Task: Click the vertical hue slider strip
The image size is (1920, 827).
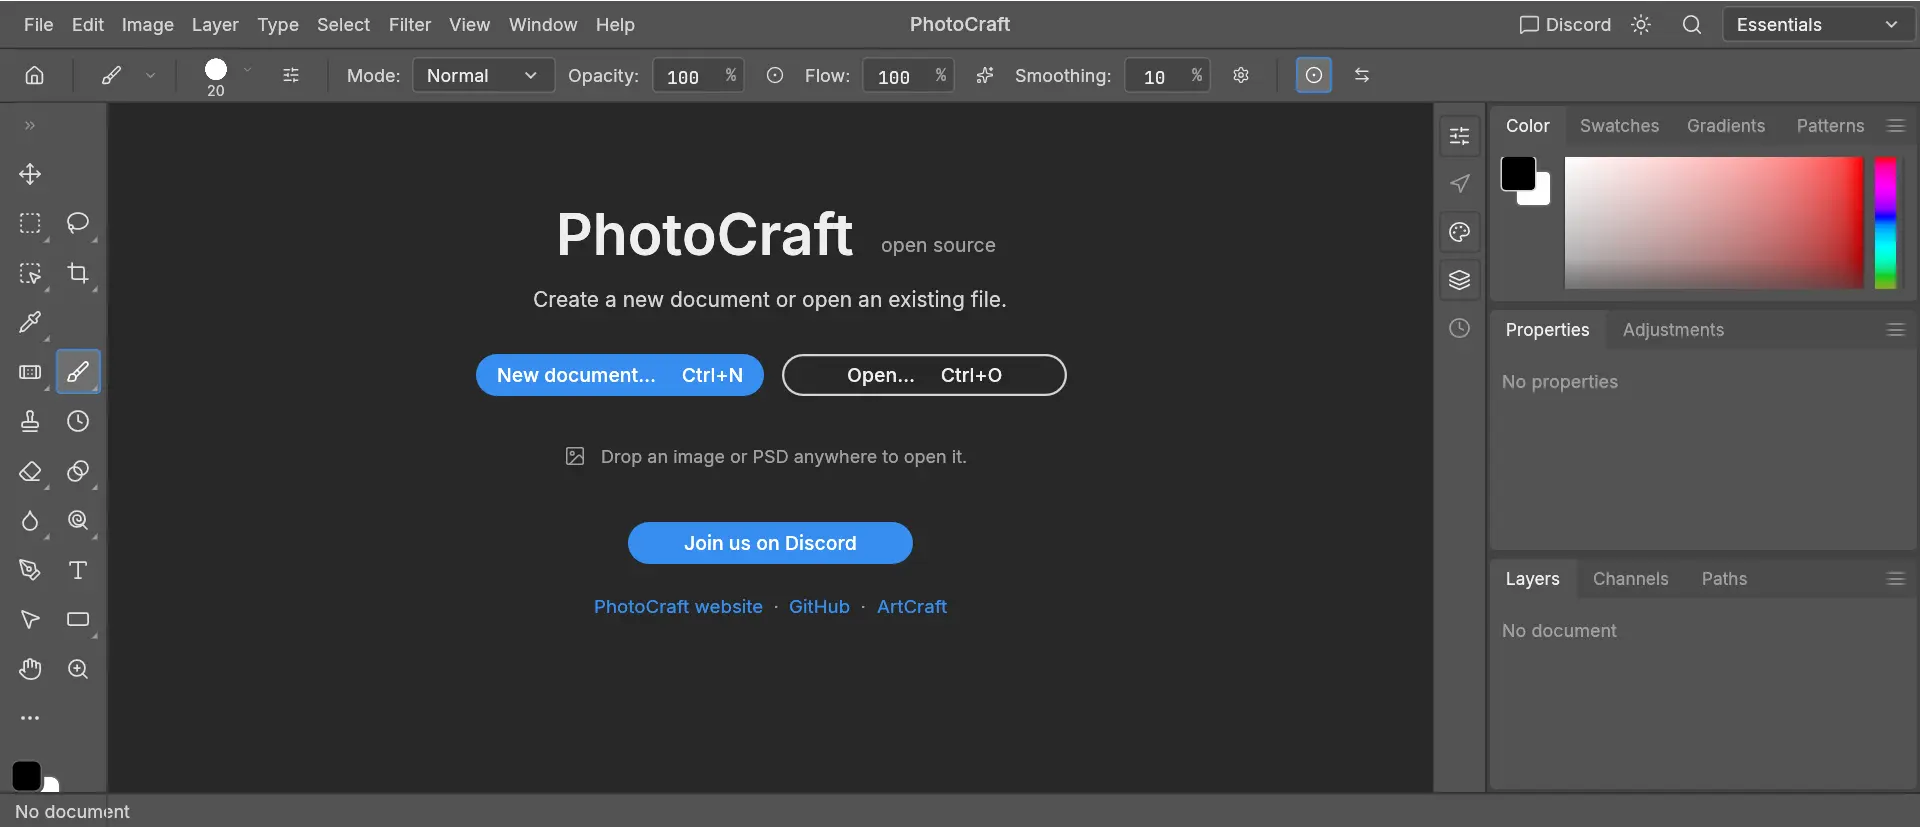Action: [x=1886, y=223]
